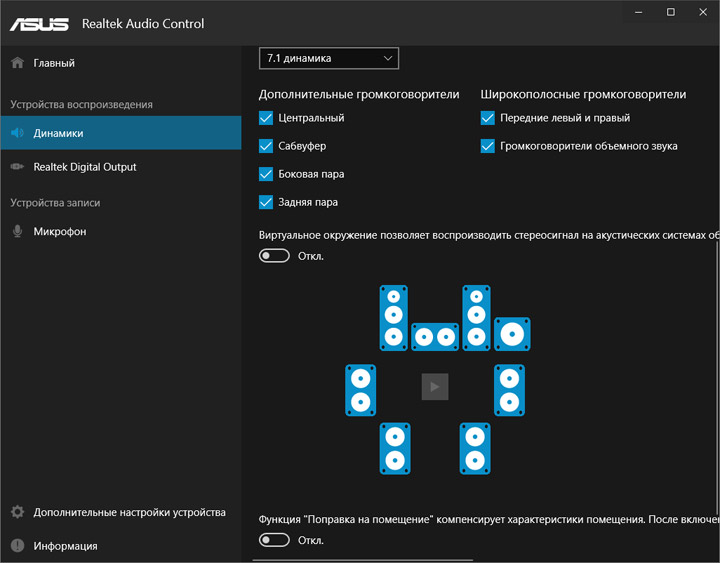
Task: Click the front right speaker icon
Action: [x=476, y=316]
